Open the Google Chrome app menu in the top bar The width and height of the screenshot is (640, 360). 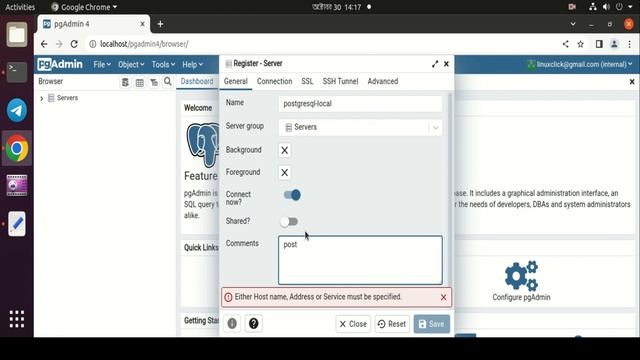(84, 7)
